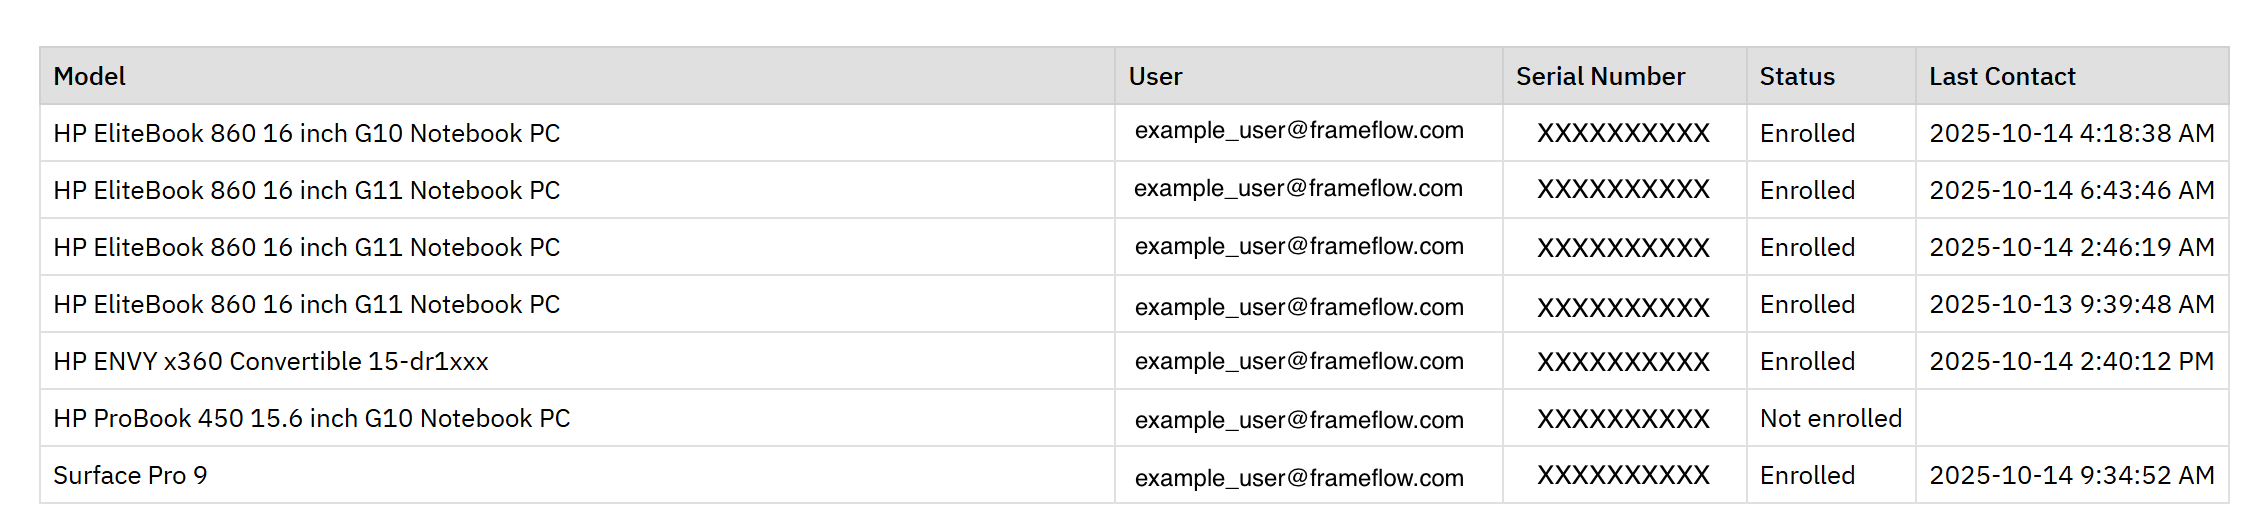Screen dimensions: 2265x514
Task: Sort by the Last Contact header
Action: pos(2002,77)
